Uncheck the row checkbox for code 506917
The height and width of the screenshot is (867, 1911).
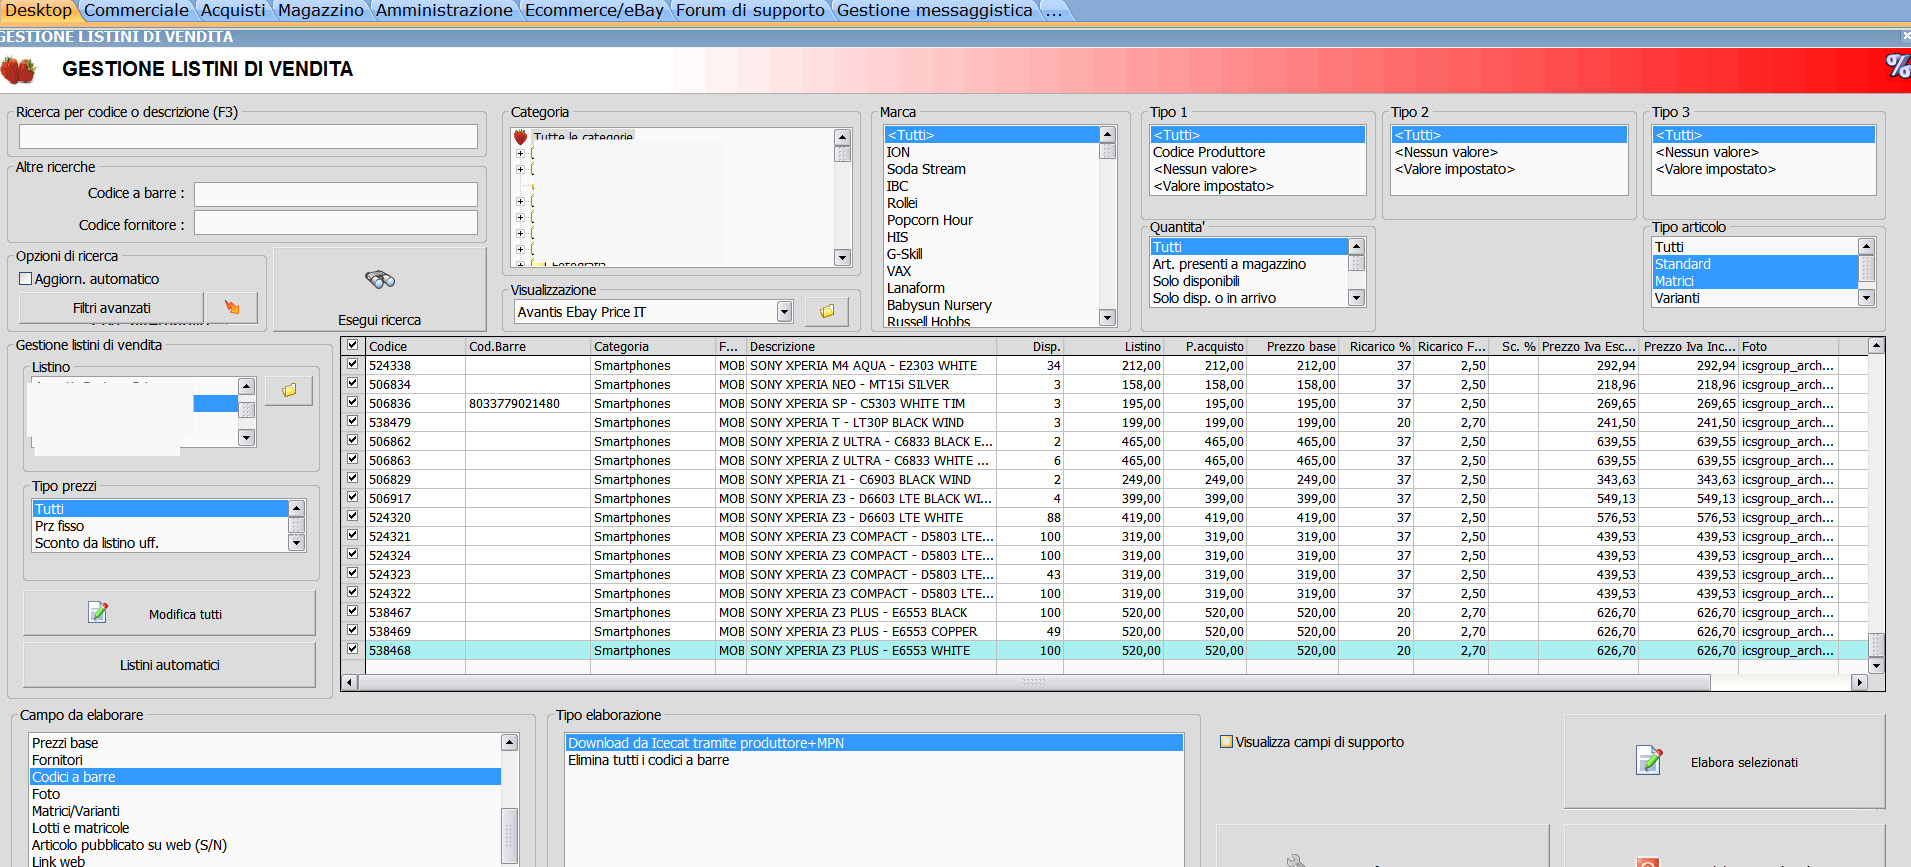click(x=352, y=498)
